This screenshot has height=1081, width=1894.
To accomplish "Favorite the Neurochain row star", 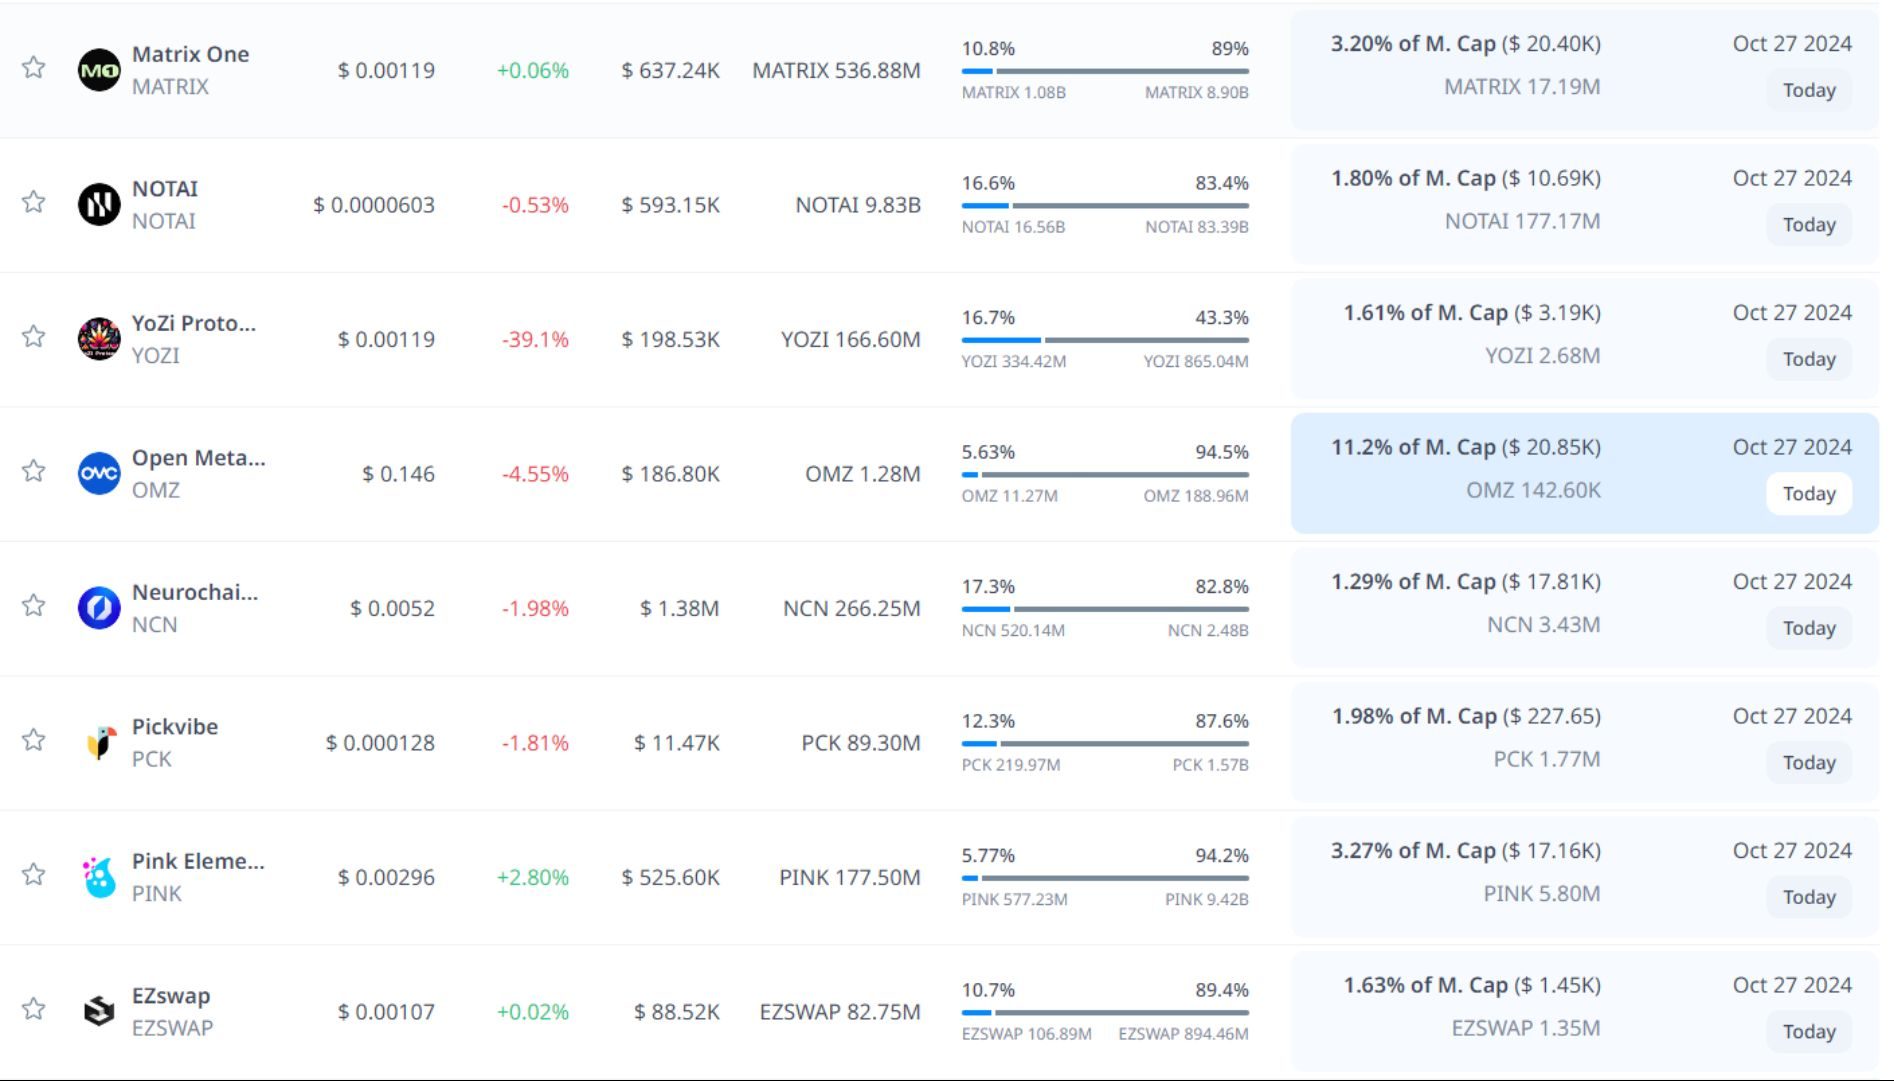I will click(x=34, y=606).
